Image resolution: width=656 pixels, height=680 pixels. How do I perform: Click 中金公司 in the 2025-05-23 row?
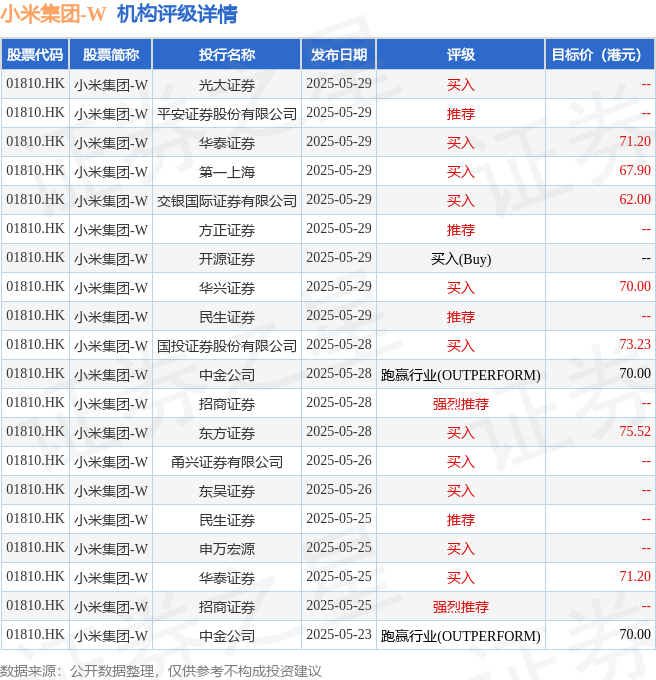[x=227, y=636]
